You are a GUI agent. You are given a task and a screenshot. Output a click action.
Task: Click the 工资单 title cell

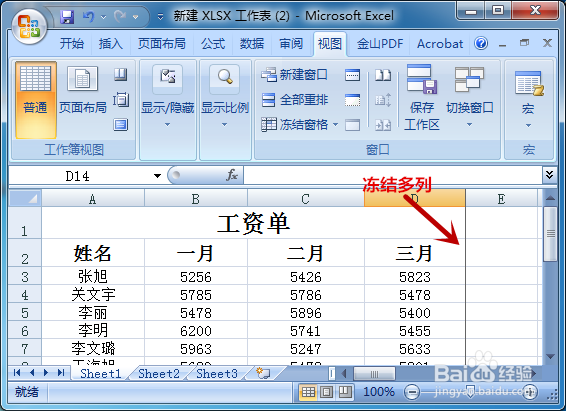click(253, 223)
